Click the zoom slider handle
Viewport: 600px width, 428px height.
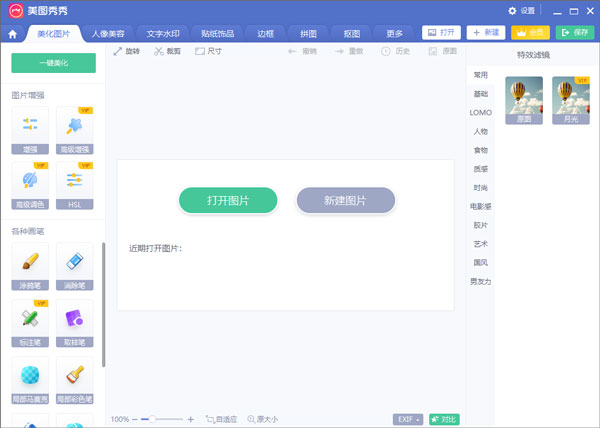(152, 420)
